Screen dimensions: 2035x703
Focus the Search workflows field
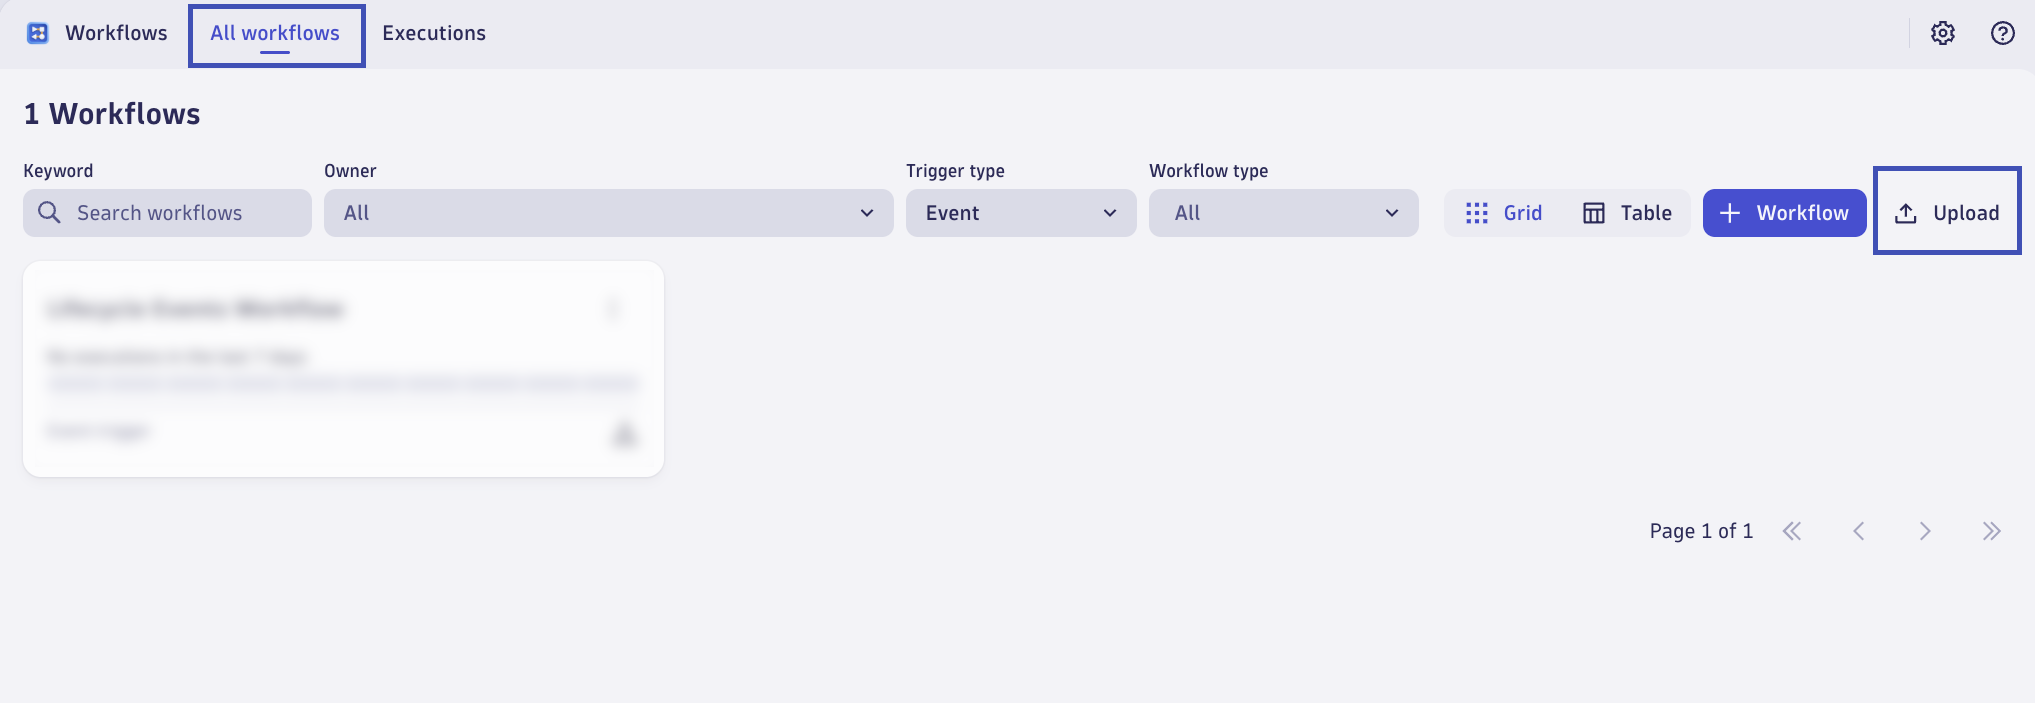pyautogui.click(x=167, y=213)
